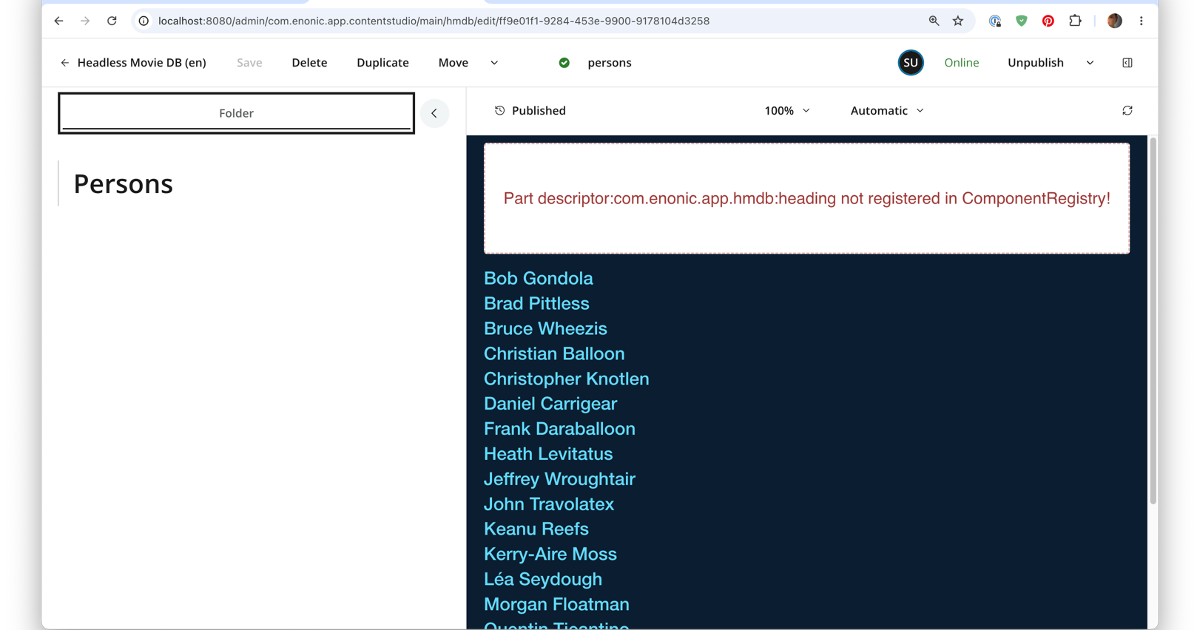This screenshot has width=1200, height=630.
Task: Open the 100% zoom dropdown
Action: pyautogui.click(x=787, y=110)
